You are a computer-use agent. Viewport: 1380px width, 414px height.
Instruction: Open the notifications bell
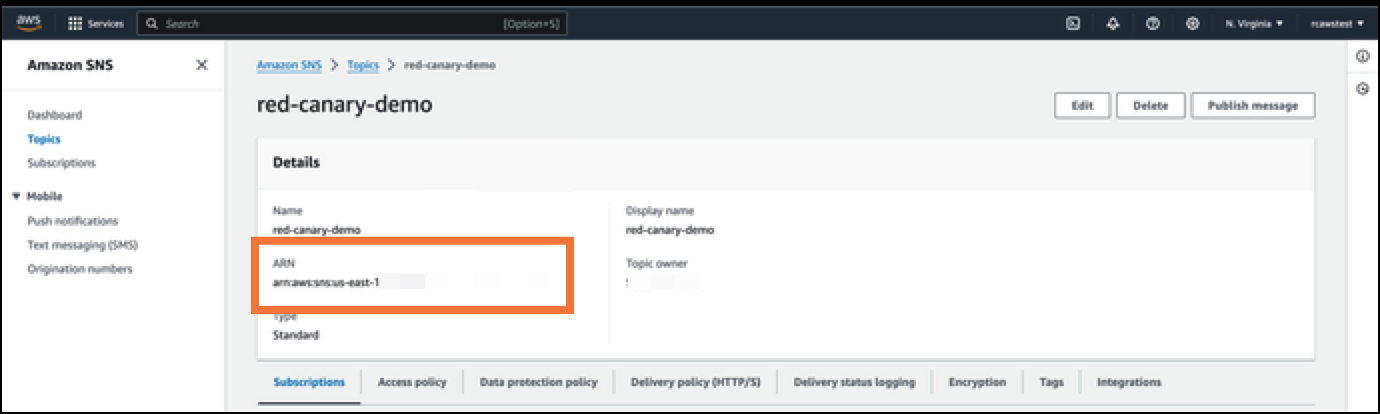(1112, 23)
